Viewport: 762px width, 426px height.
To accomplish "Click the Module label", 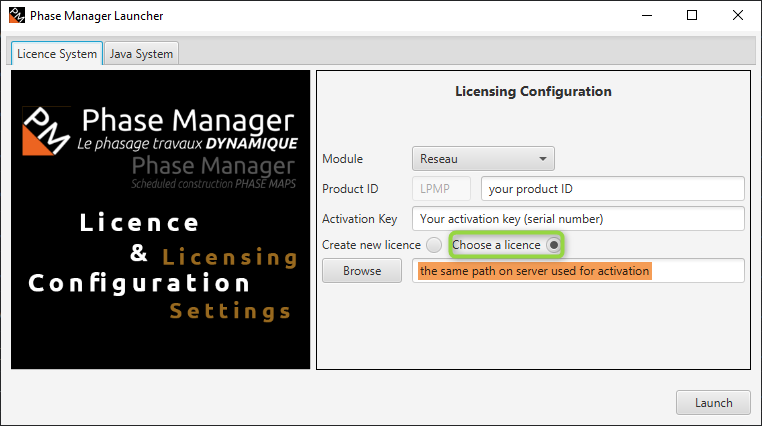I will (x=342, y=159).
